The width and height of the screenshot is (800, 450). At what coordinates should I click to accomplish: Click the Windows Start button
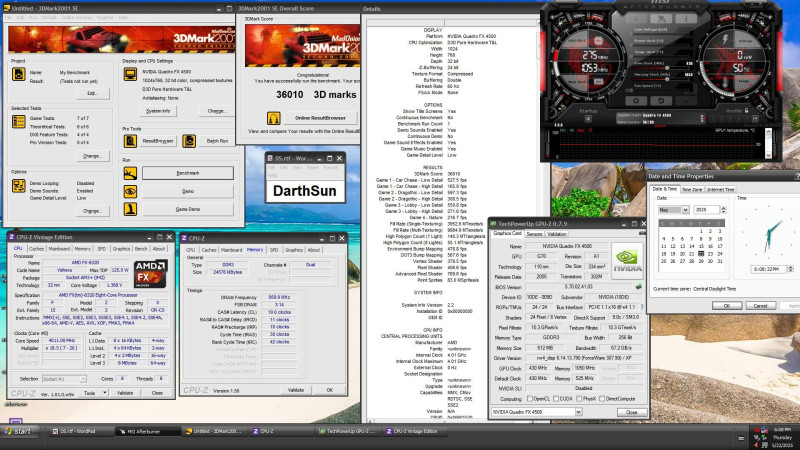pyautogui.click(x=18, y=432)
